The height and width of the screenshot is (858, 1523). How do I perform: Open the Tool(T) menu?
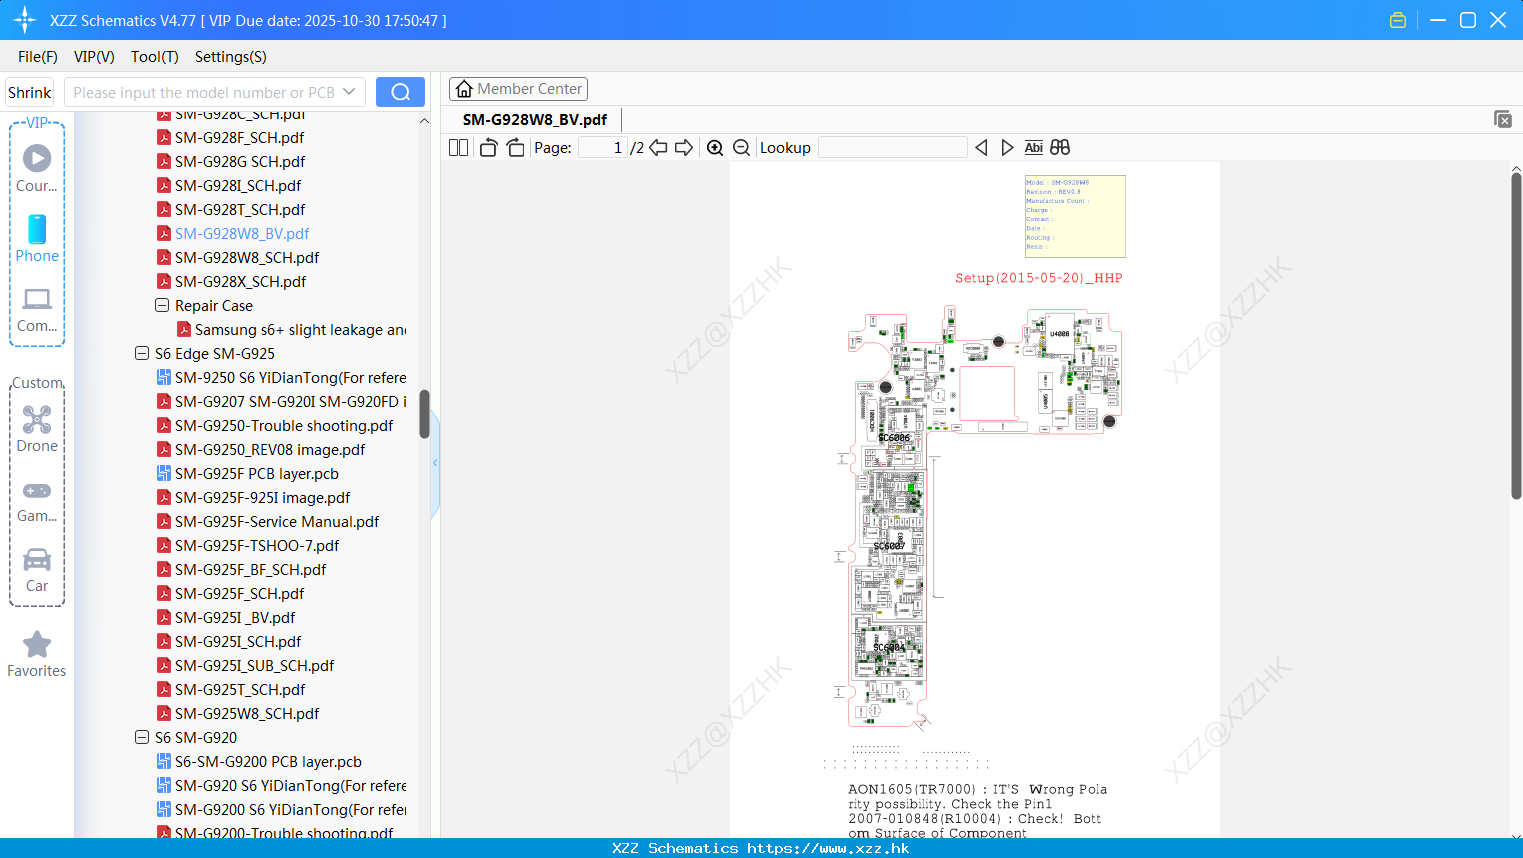154,57
